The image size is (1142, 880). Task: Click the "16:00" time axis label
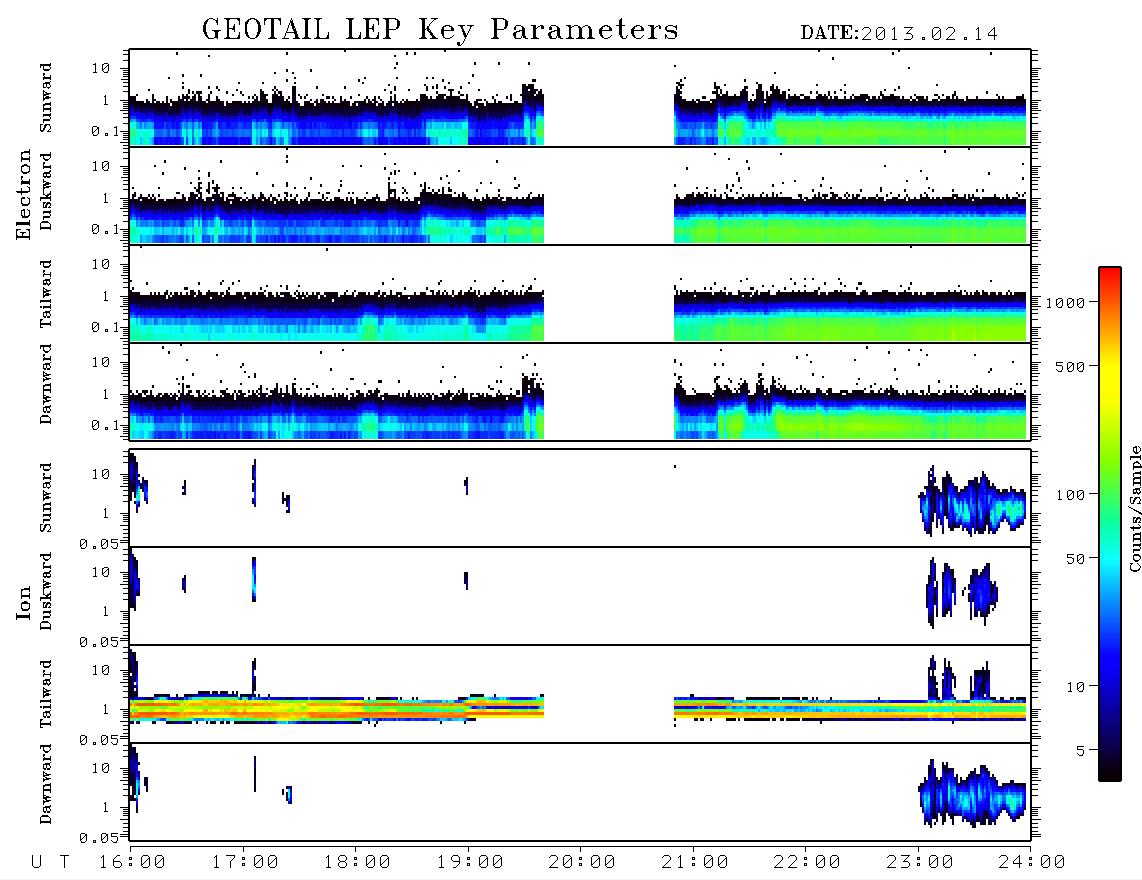(x=133, y=863)
